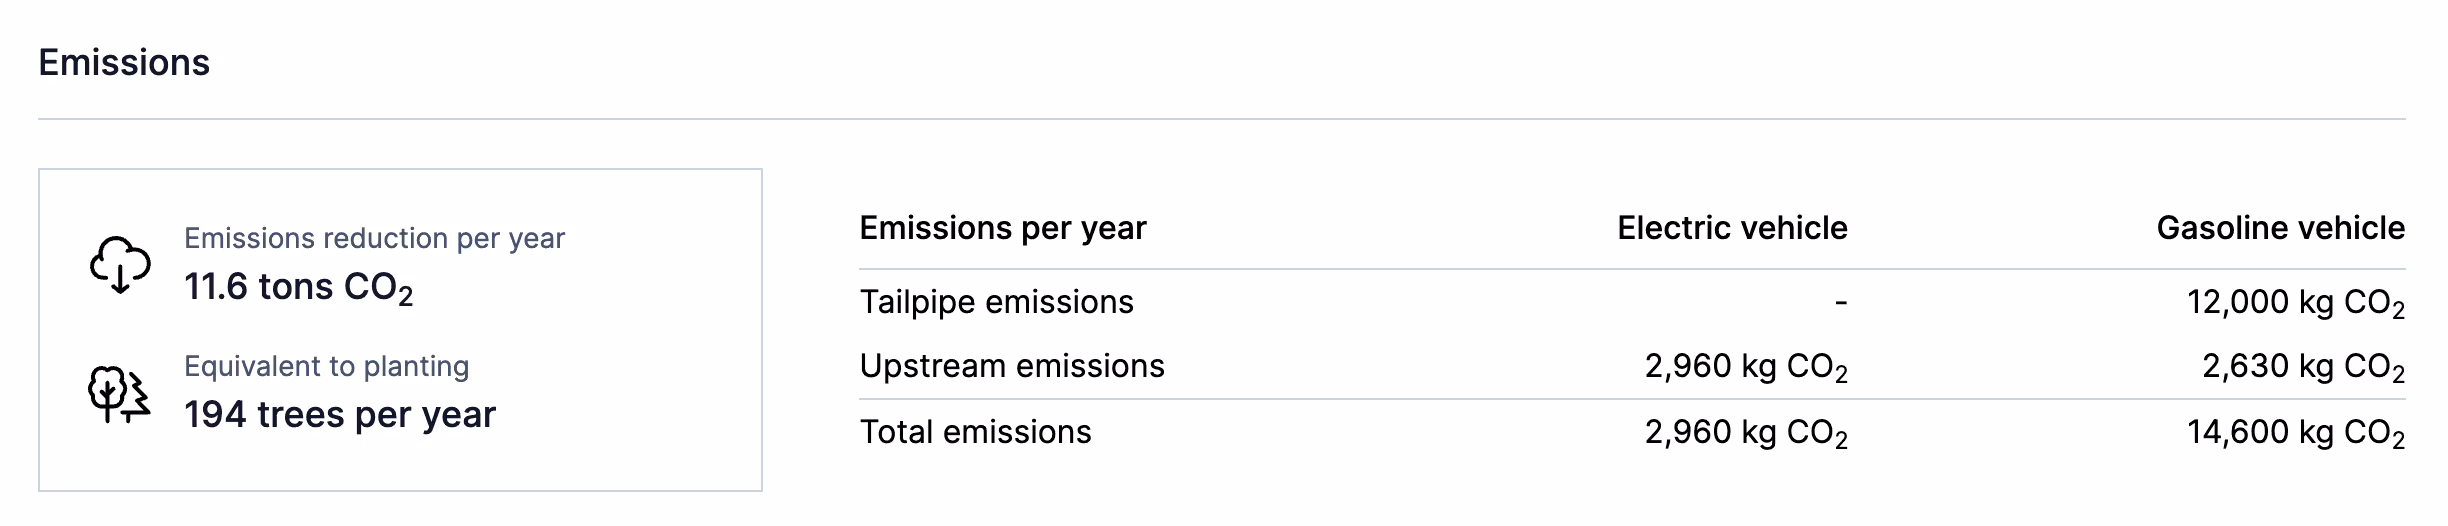This screenshot has height=526, width=2448.
Task: Click the 14,600 kg CO2 total value
Action: (x=2295, y=433)
